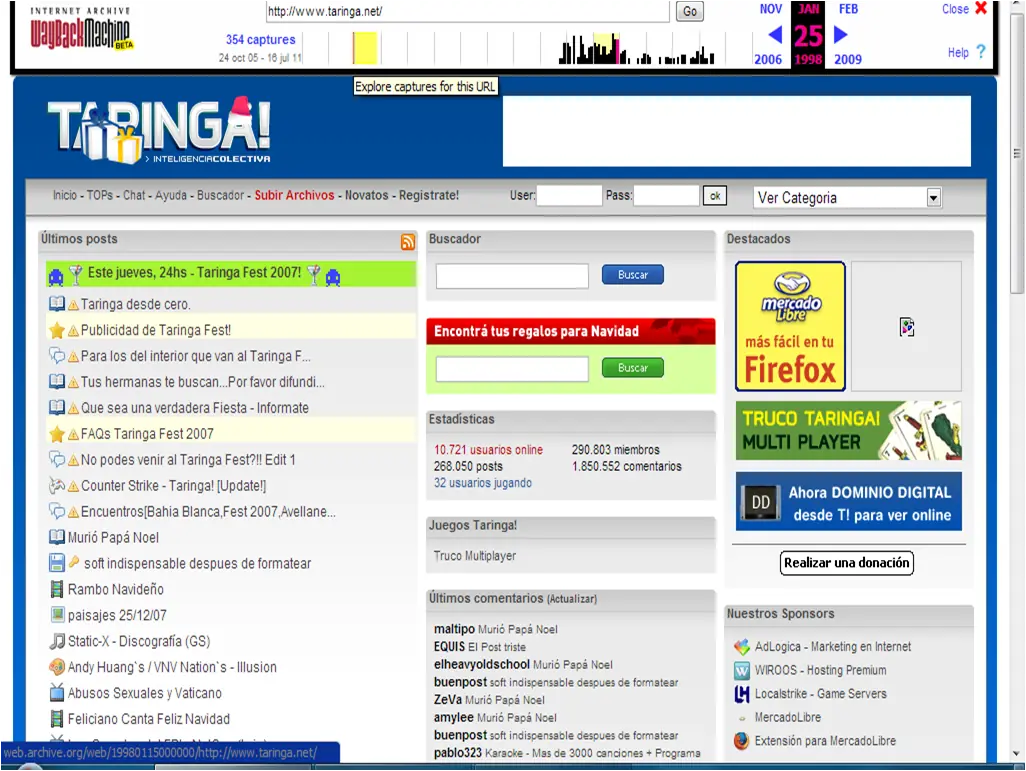Open the RSS feed icon for Últimos posts
The width and height of the screenshot is (1026, 771).
point(408,242)
